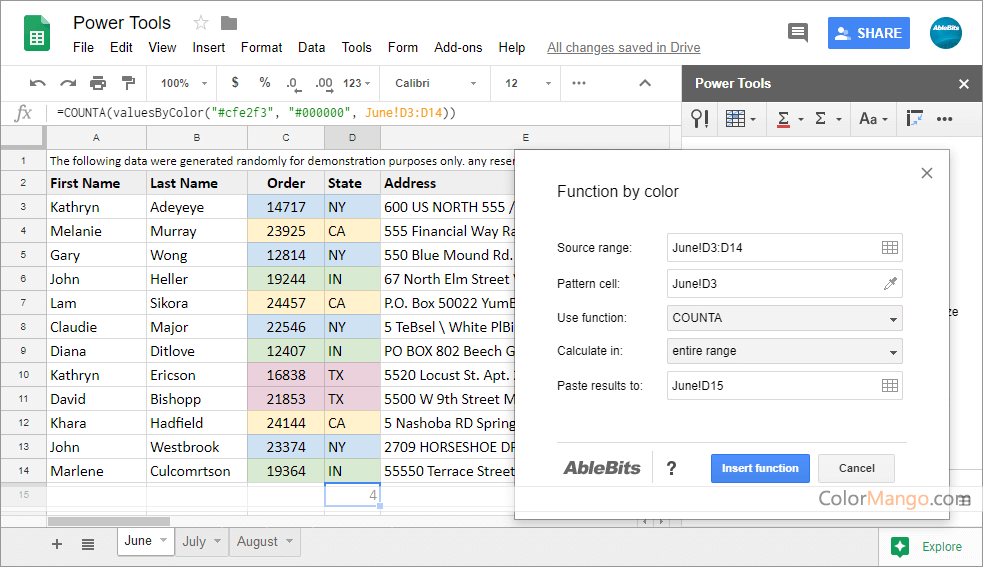Switch to the August sheet tab
This screenshot has height=567, width=983.
[257, 541]
